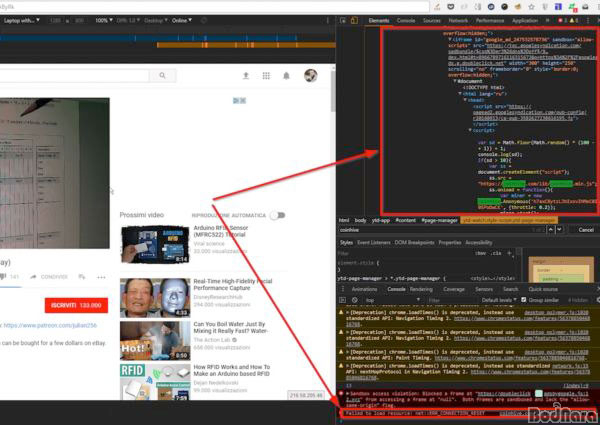Viewport: 600px width, 425px height.
Task: Click the box model margin area
Action: (561, 261)
